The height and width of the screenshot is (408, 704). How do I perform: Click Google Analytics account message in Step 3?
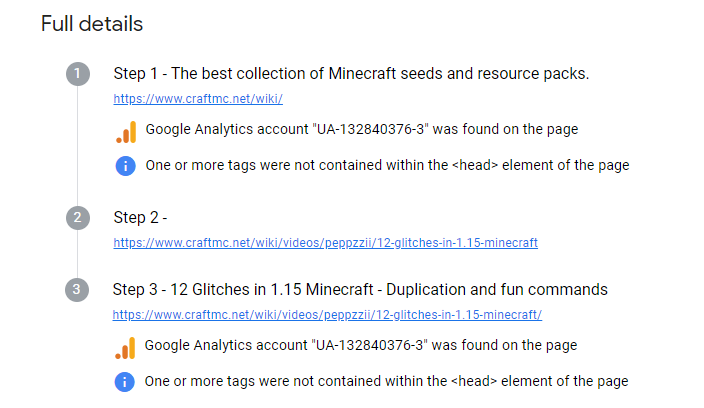(x=361, y=345)
